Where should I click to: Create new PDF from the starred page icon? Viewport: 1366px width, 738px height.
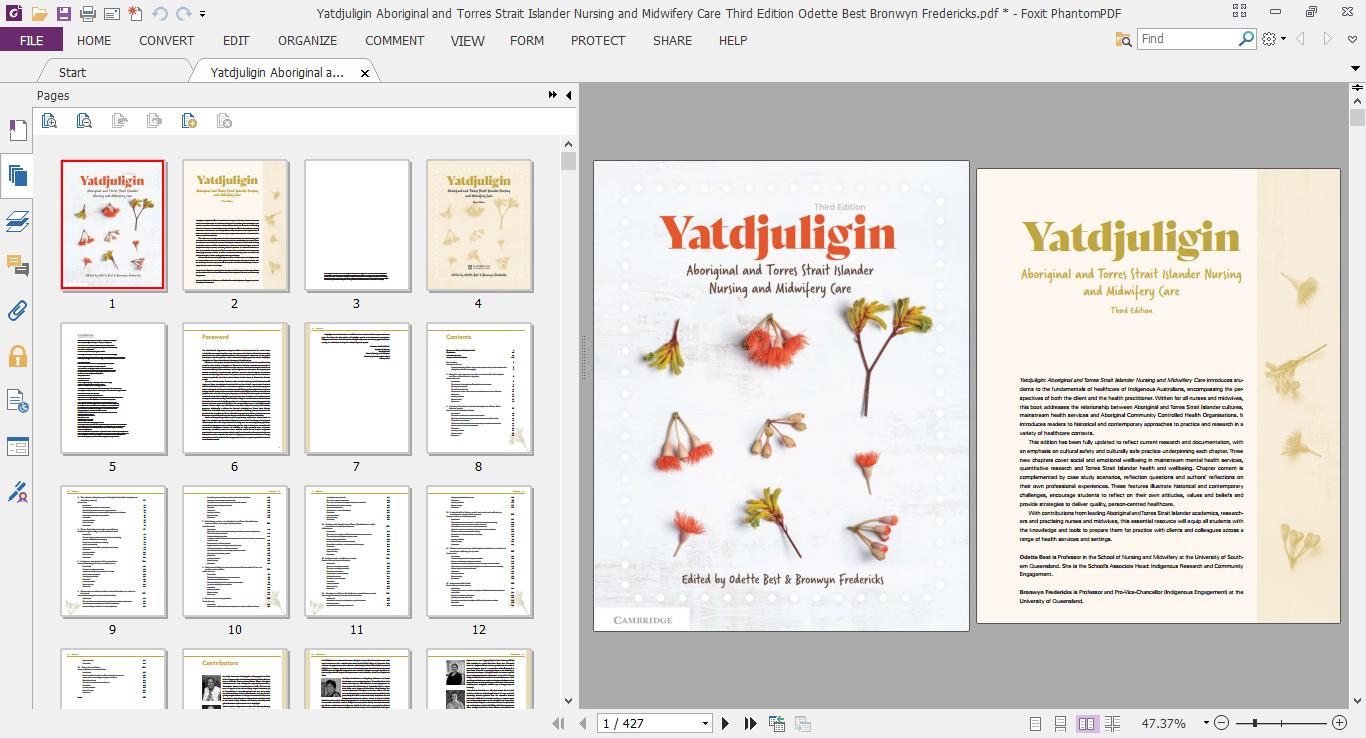coord(135,14)
